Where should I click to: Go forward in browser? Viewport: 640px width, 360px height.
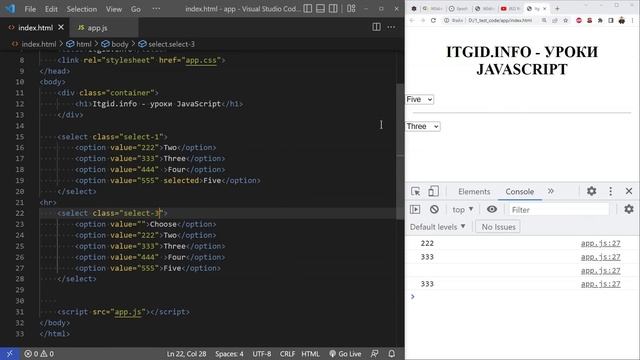tap(423, 20)
